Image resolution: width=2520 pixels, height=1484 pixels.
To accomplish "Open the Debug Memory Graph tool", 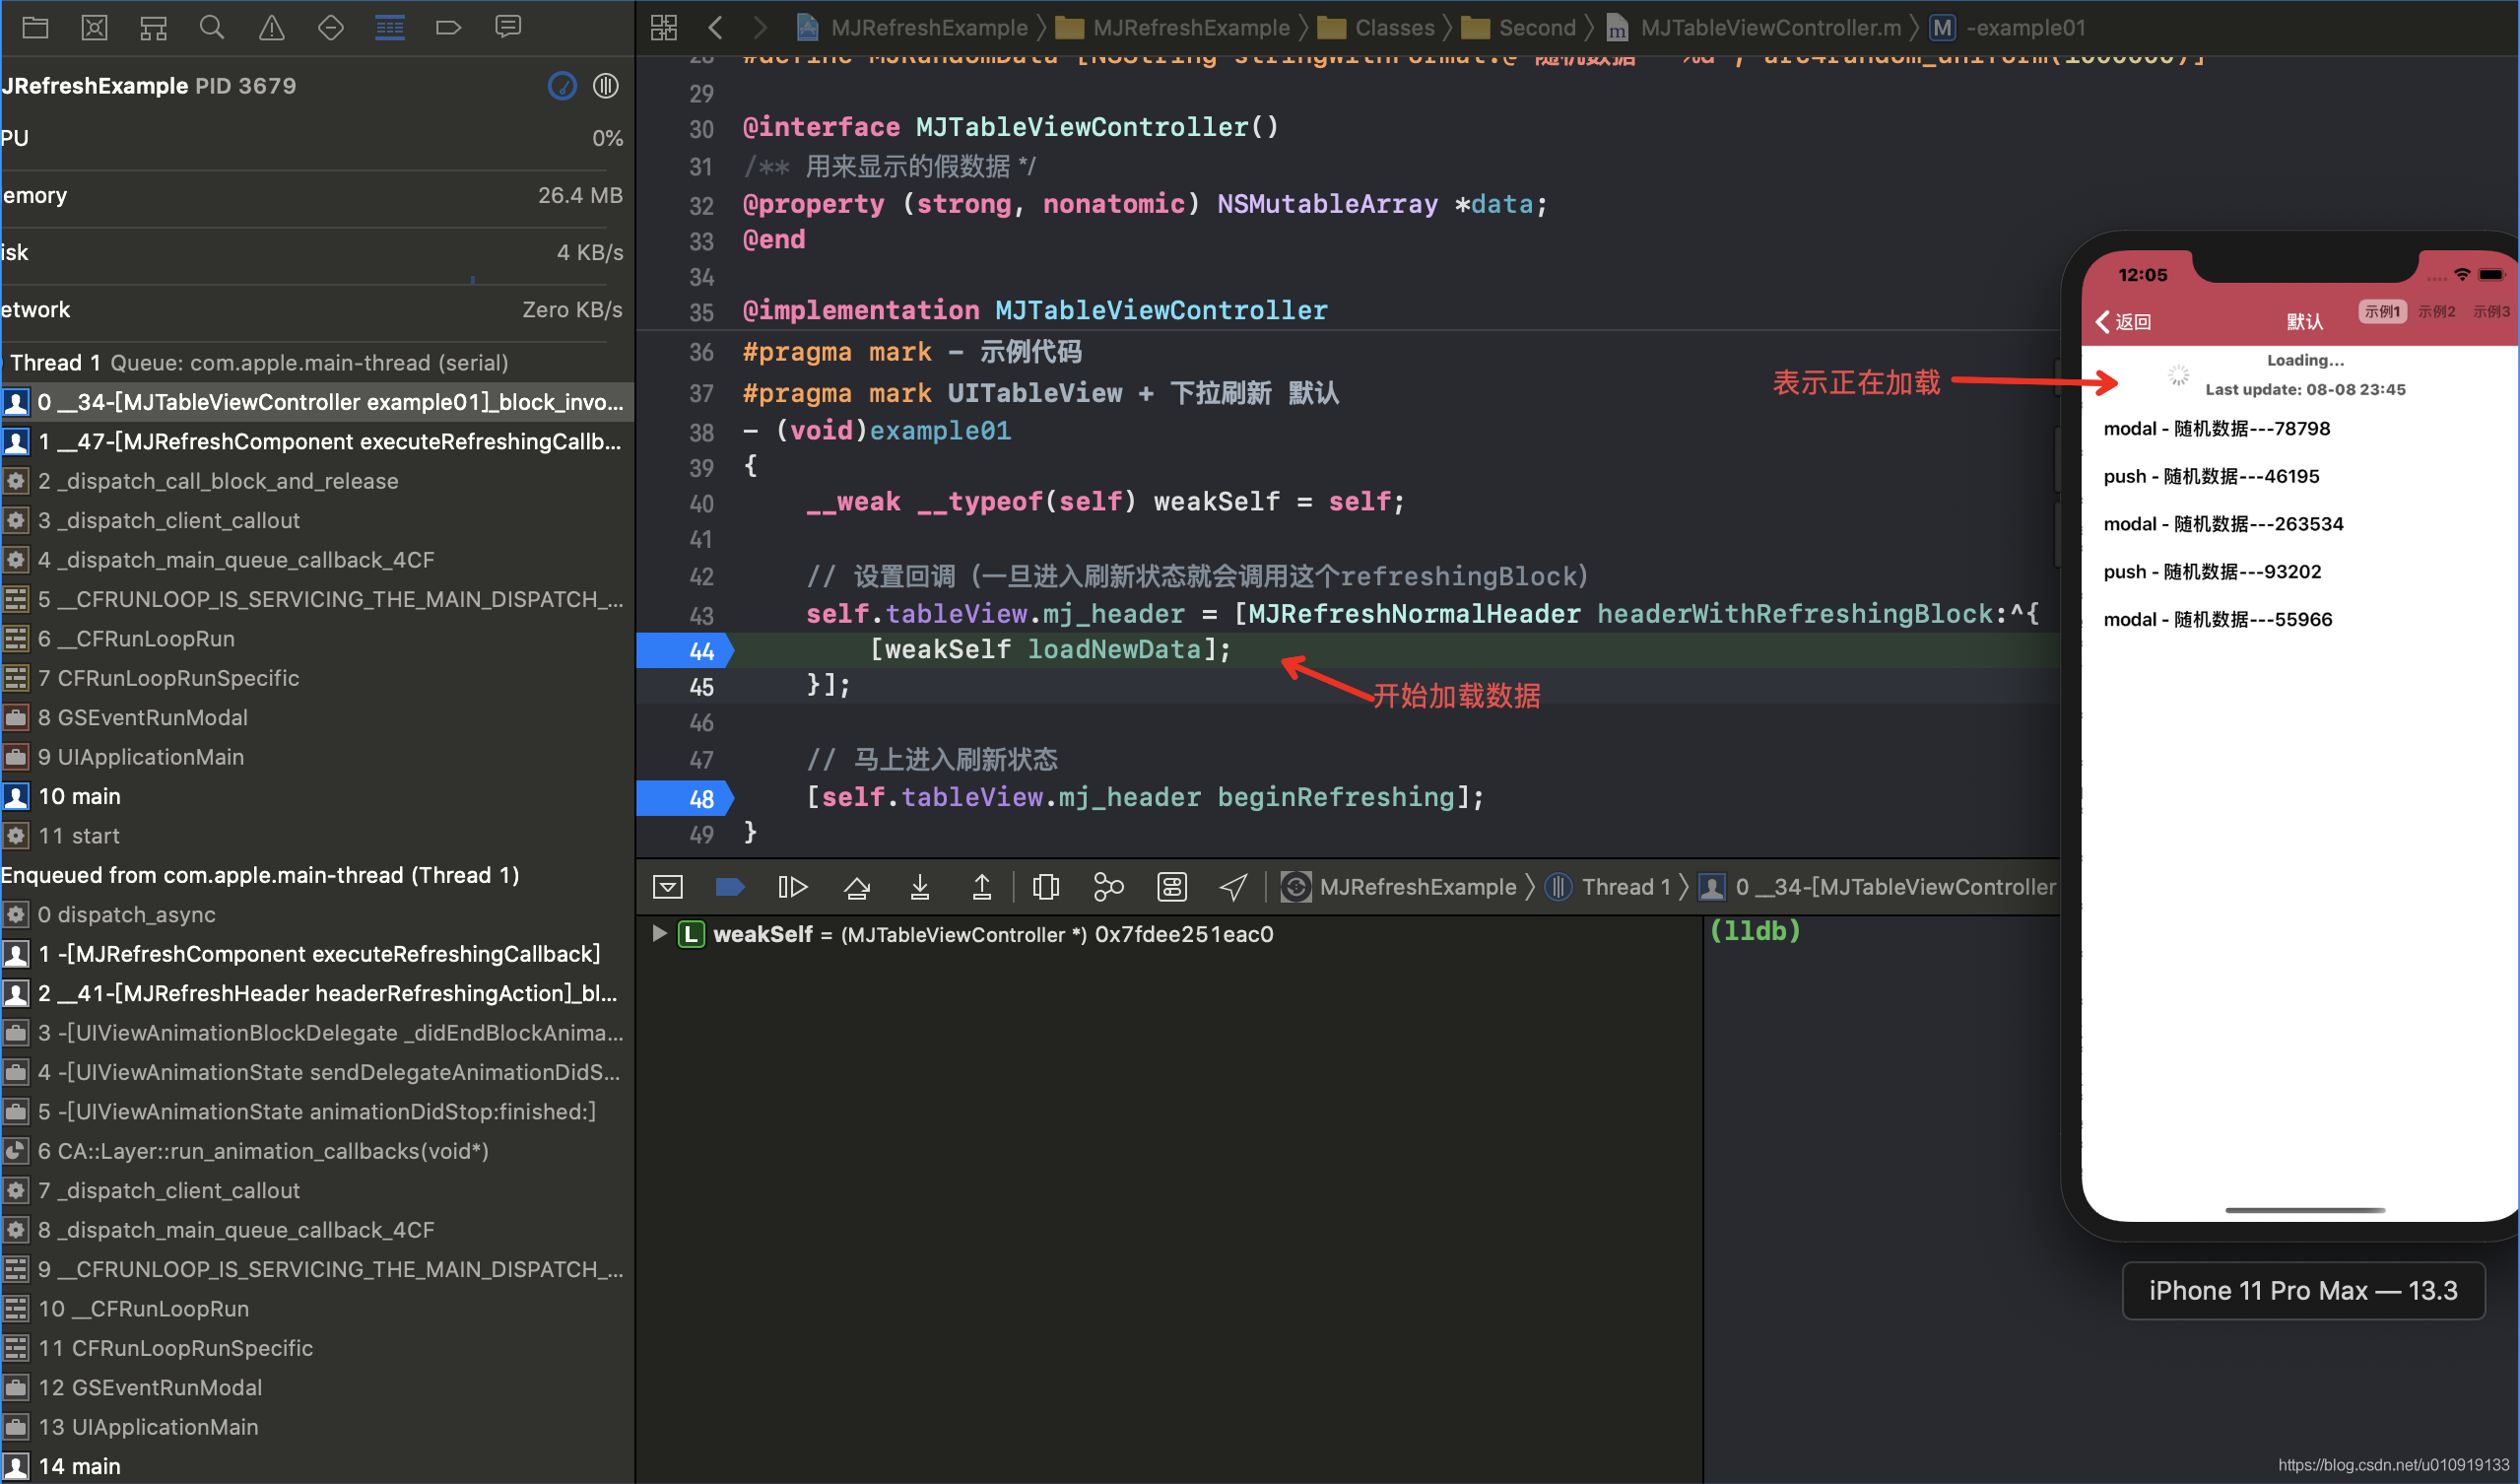I will [1108, 887].
